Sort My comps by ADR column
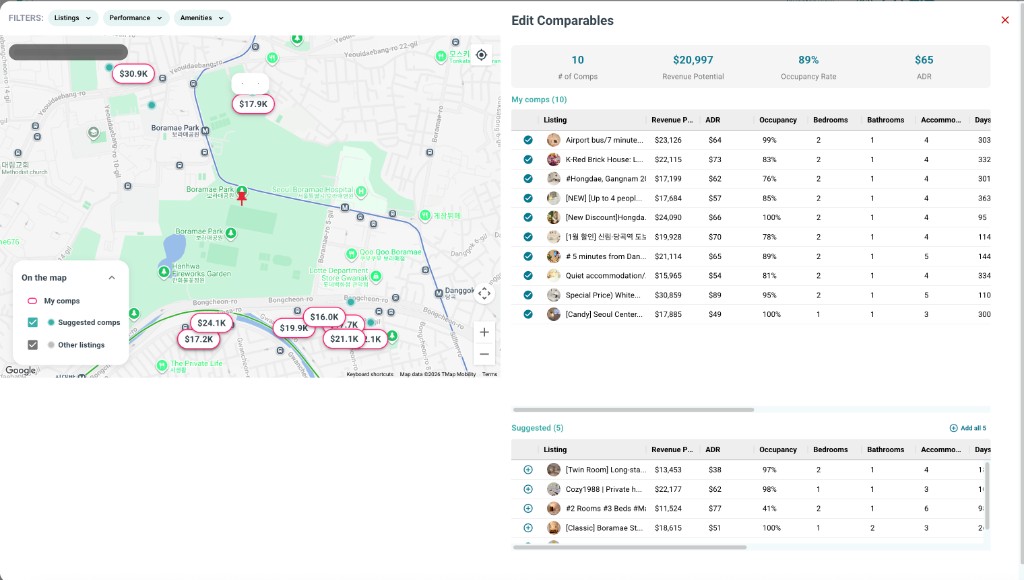Image resolution: width=1024 pixels, height=580 pixels. coord(712,120)
